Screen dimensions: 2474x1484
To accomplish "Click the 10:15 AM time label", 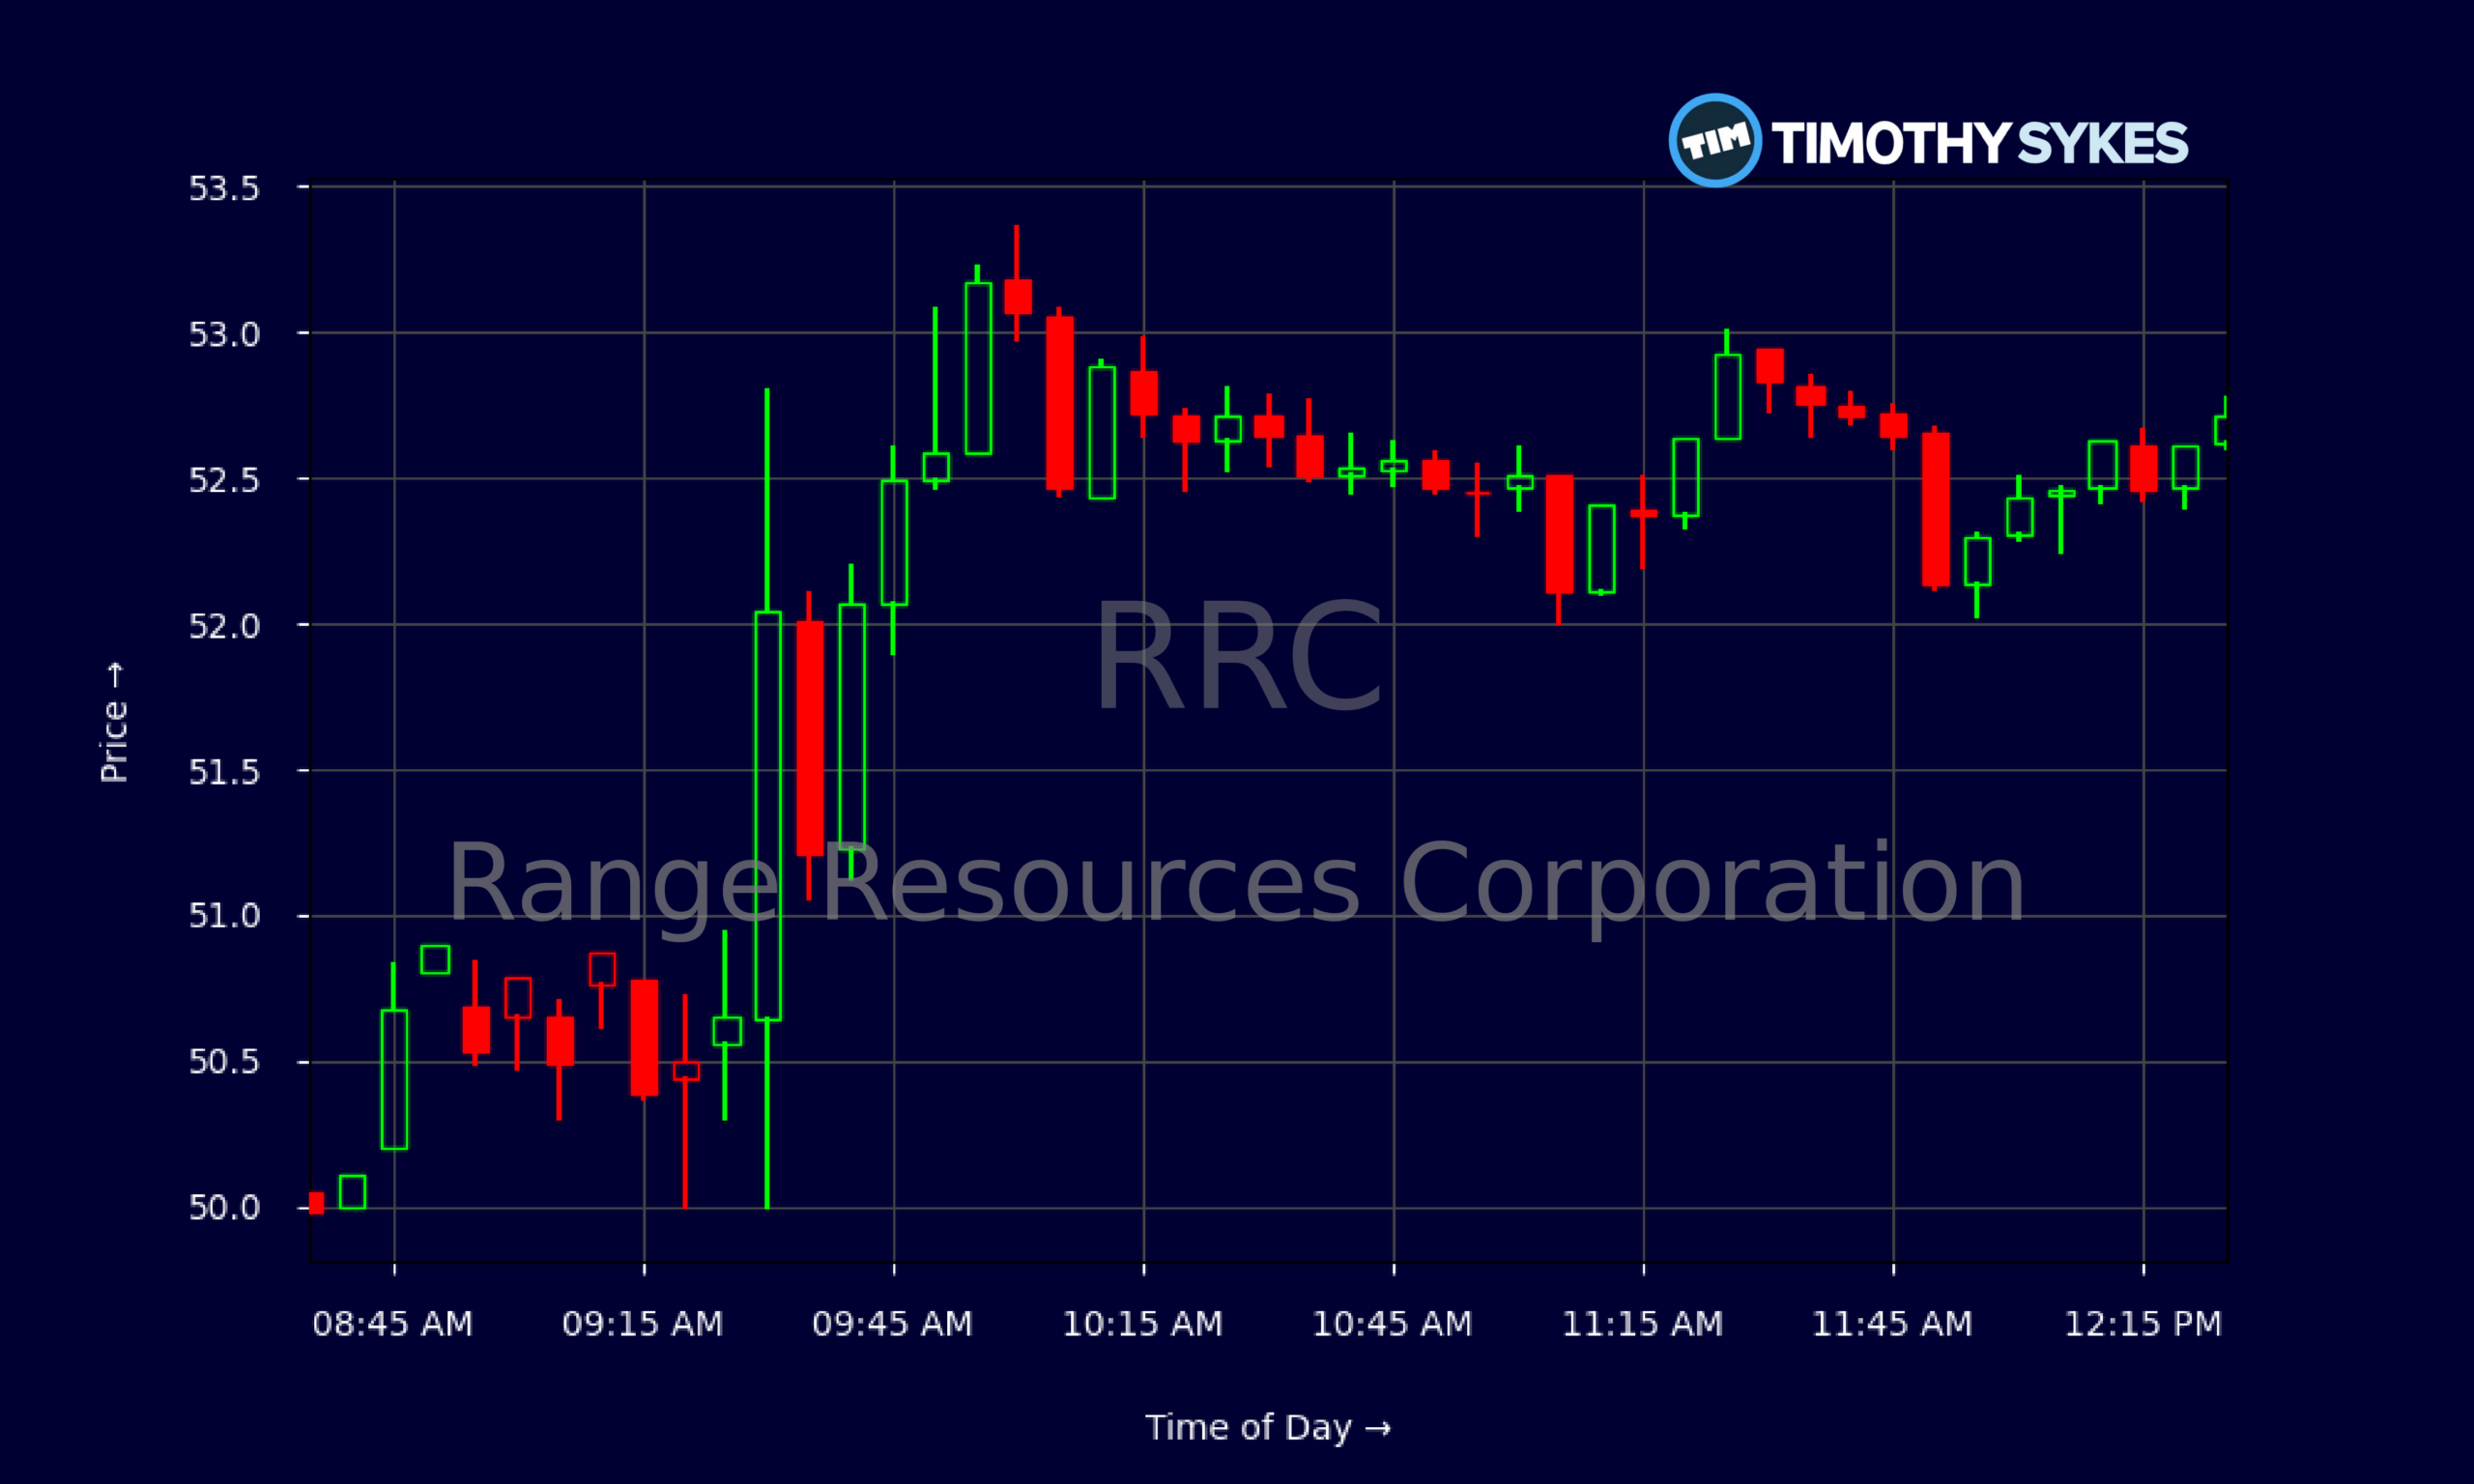I will 1143,1324.
